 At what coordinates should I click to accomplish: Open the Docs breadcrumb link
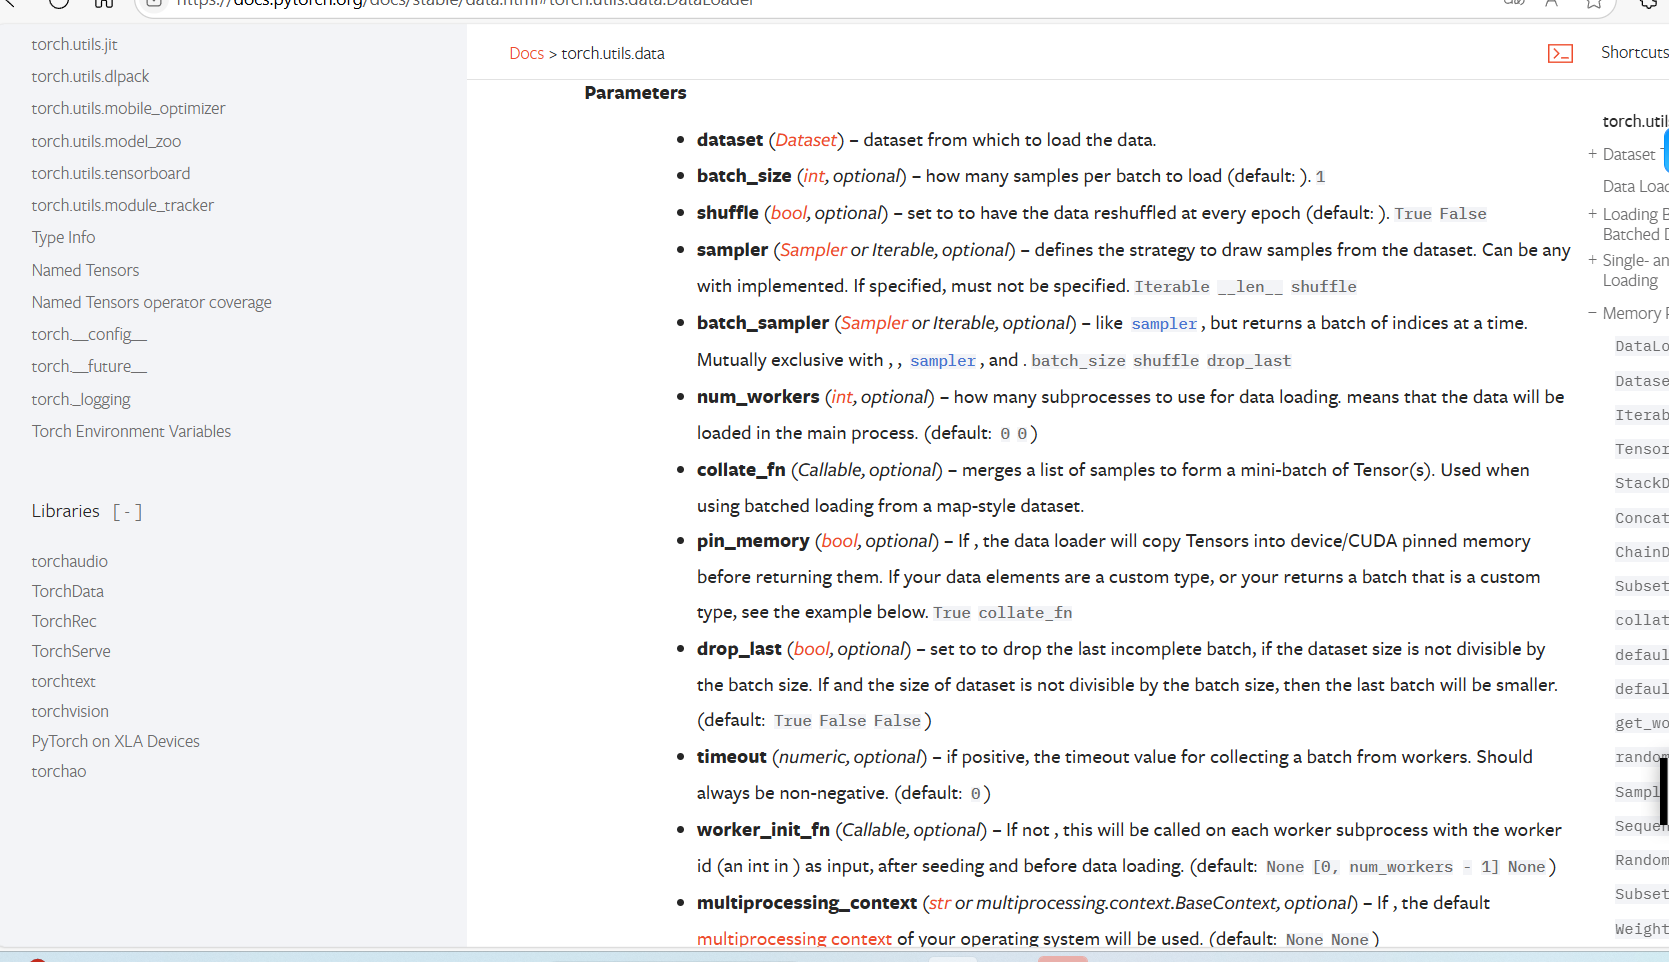526,54
